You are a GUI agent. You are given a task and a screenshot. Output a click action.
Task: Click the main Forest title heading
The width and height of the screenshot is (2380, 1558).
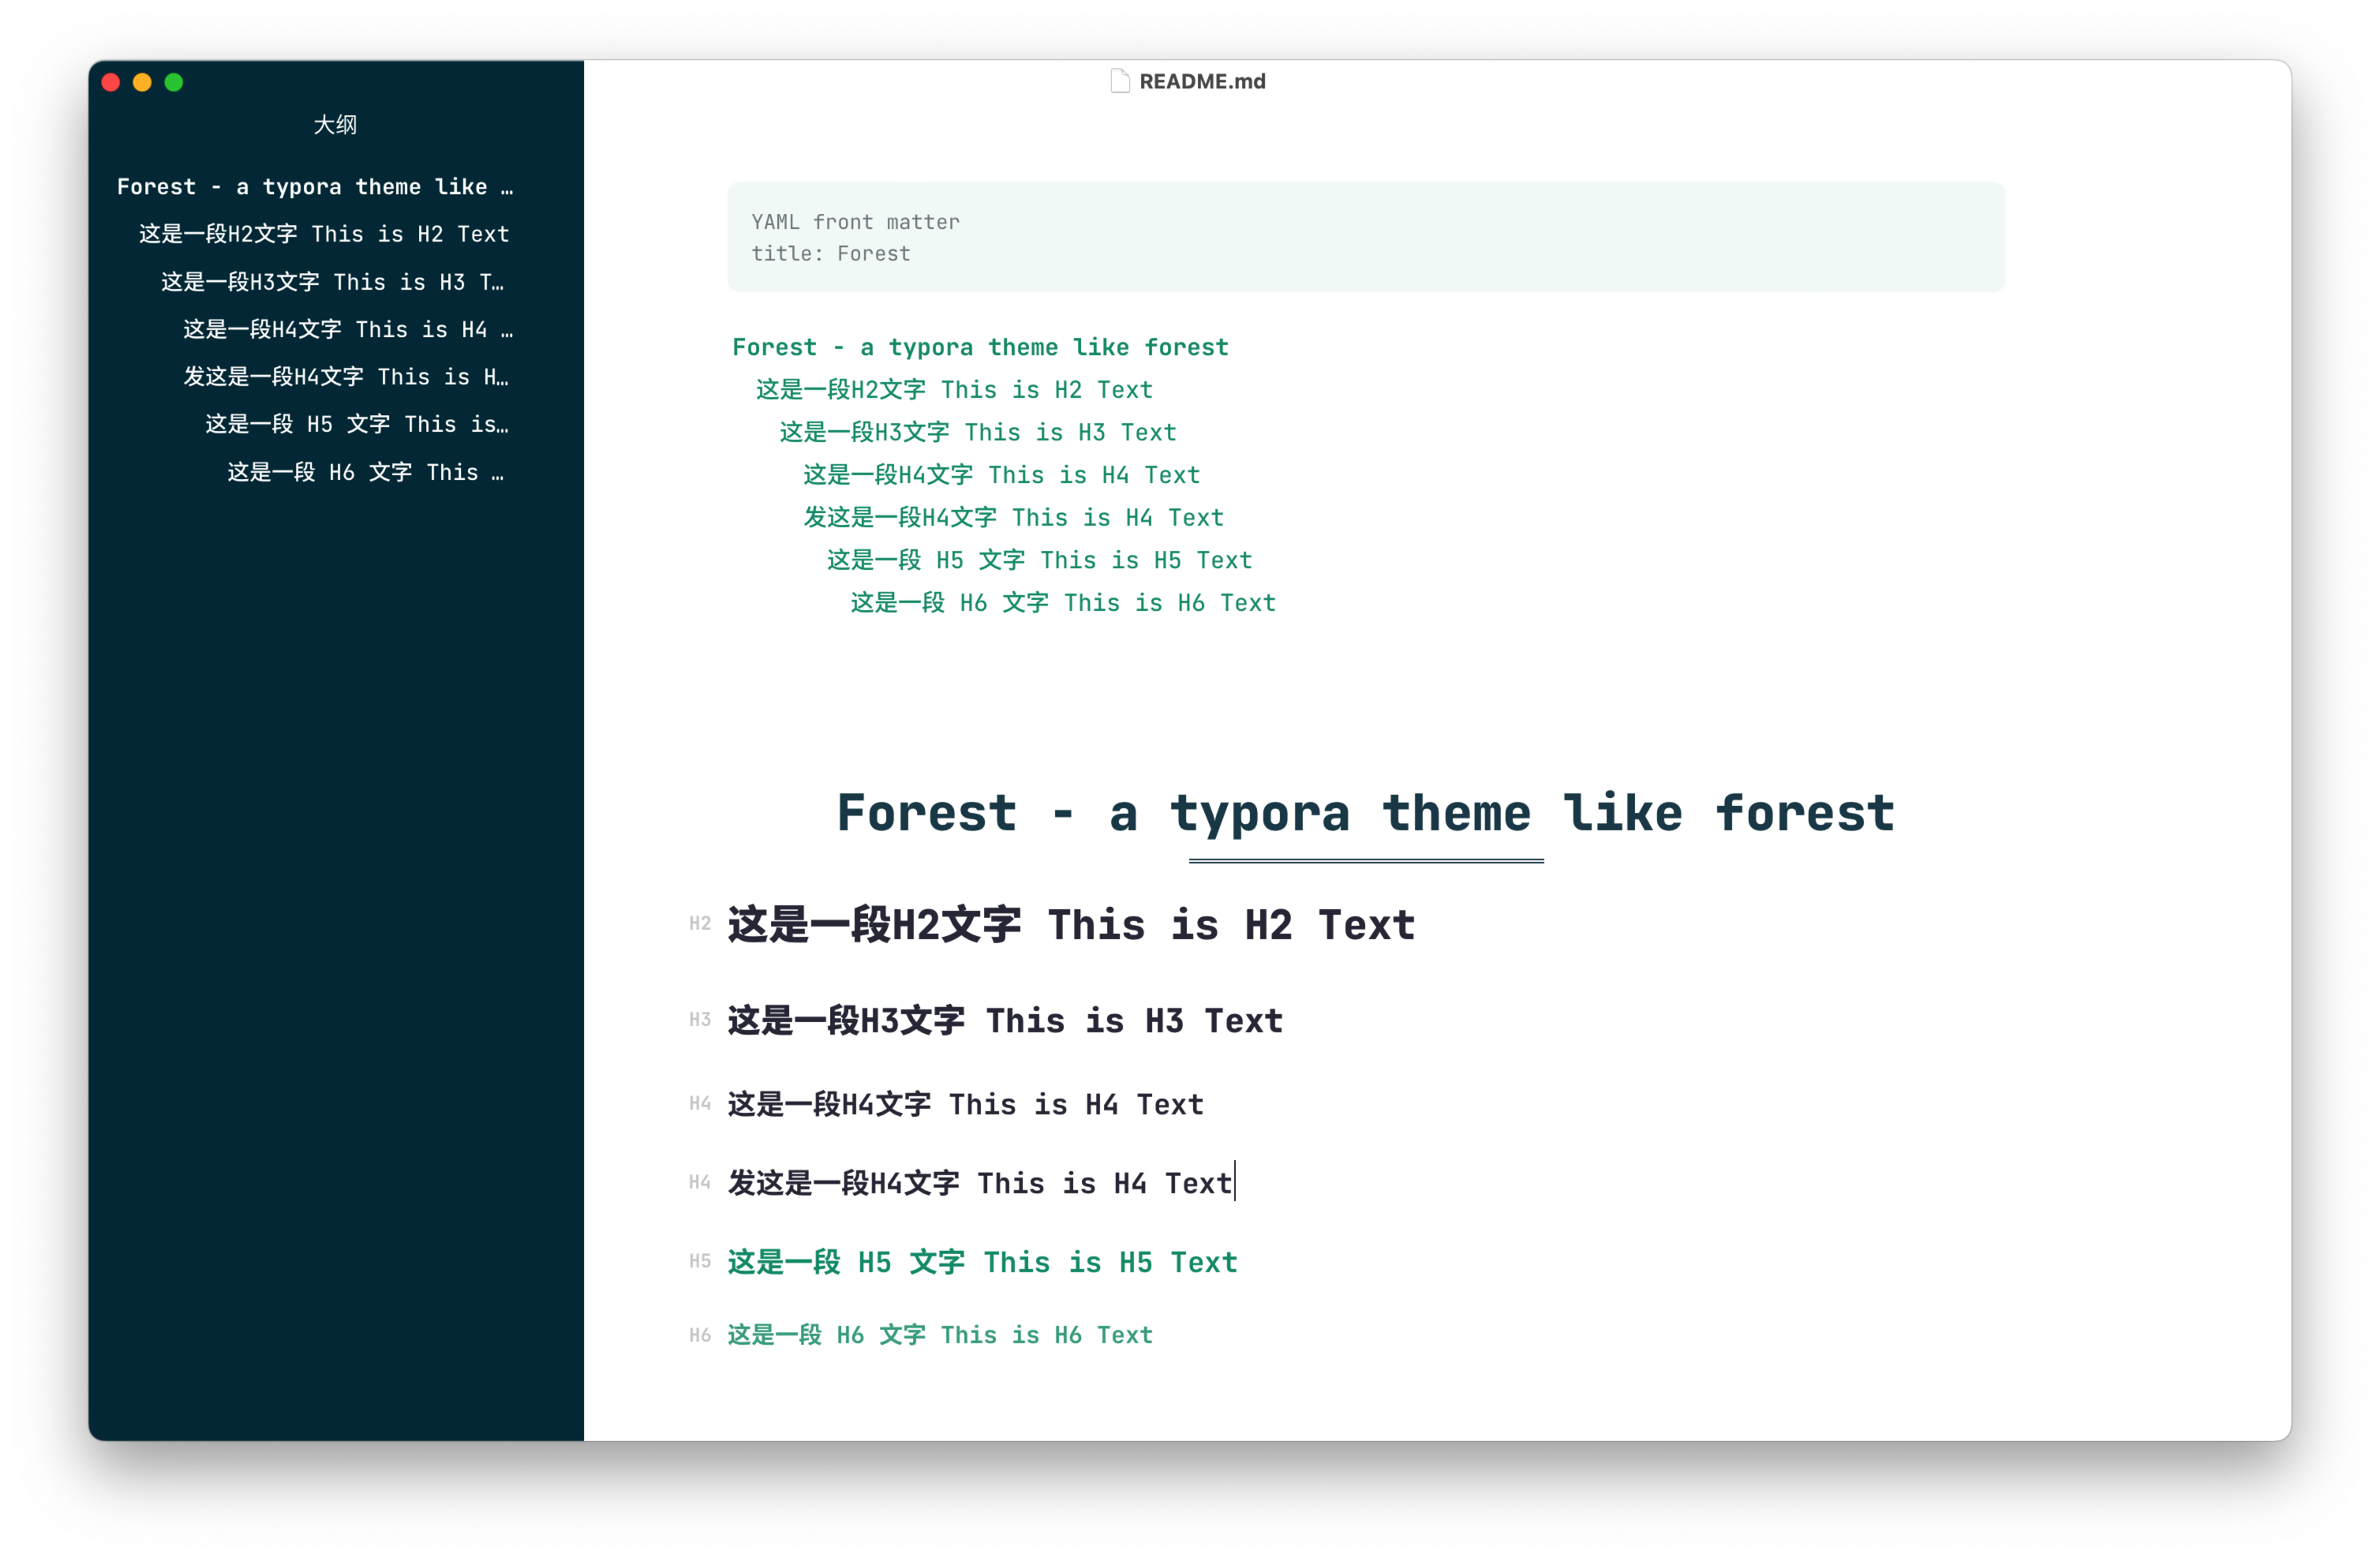[1365, 812]
